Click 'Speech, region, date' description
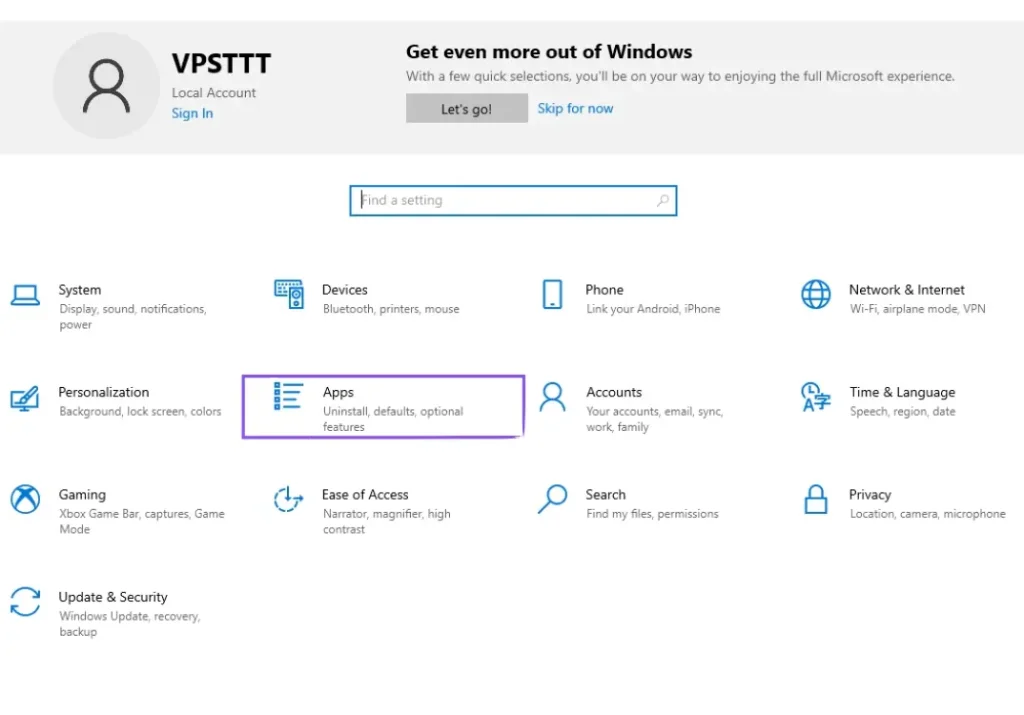 pos(903,411)
